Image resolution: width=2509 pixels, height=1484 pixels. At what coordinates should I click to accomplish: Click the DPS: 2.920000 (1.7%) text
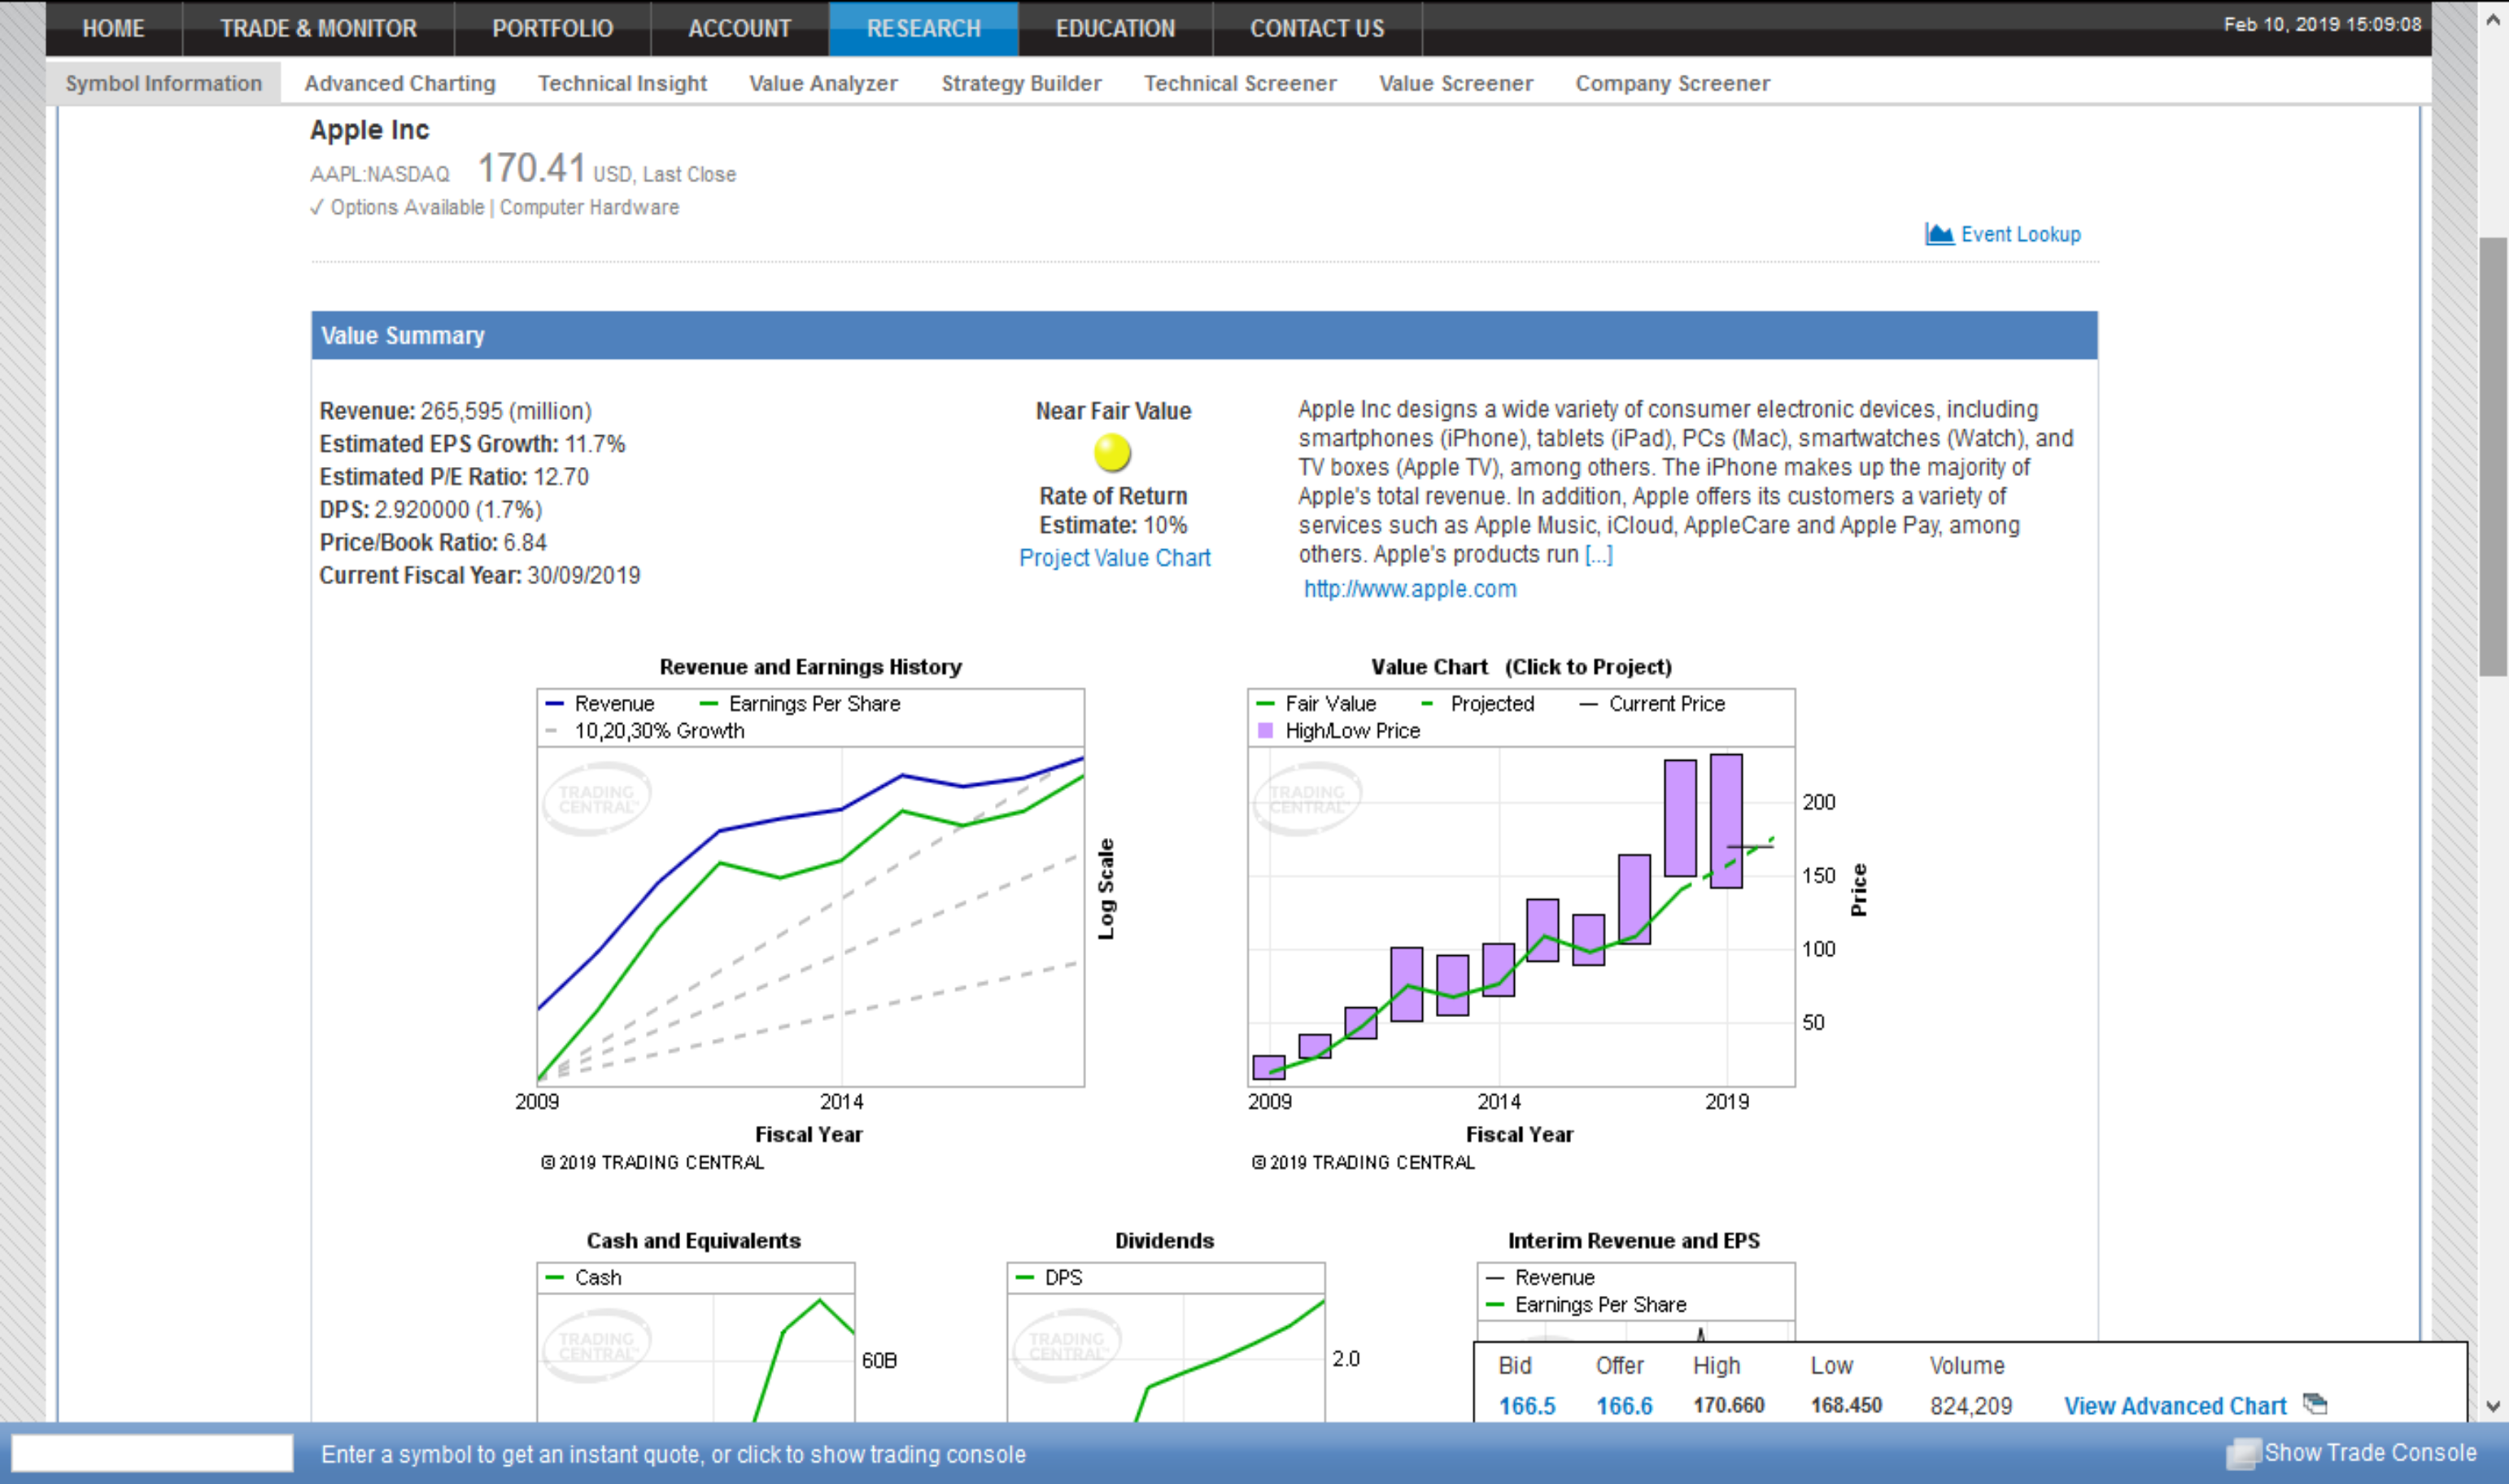430,510
